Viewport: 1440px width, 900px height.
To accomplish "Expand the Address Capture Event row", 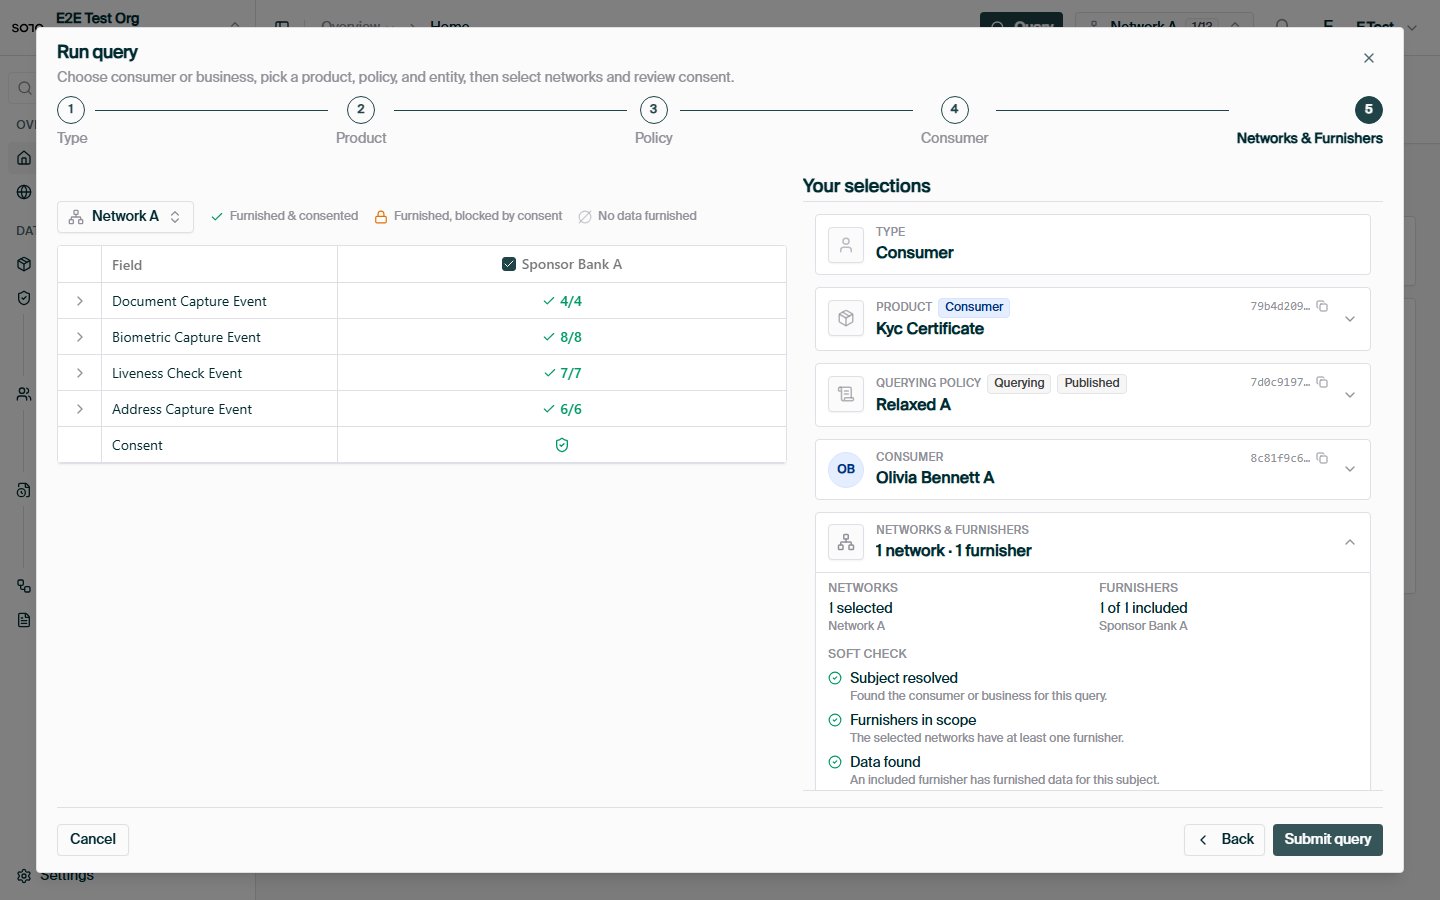I will pyautogui.click(x=80, y=409).
